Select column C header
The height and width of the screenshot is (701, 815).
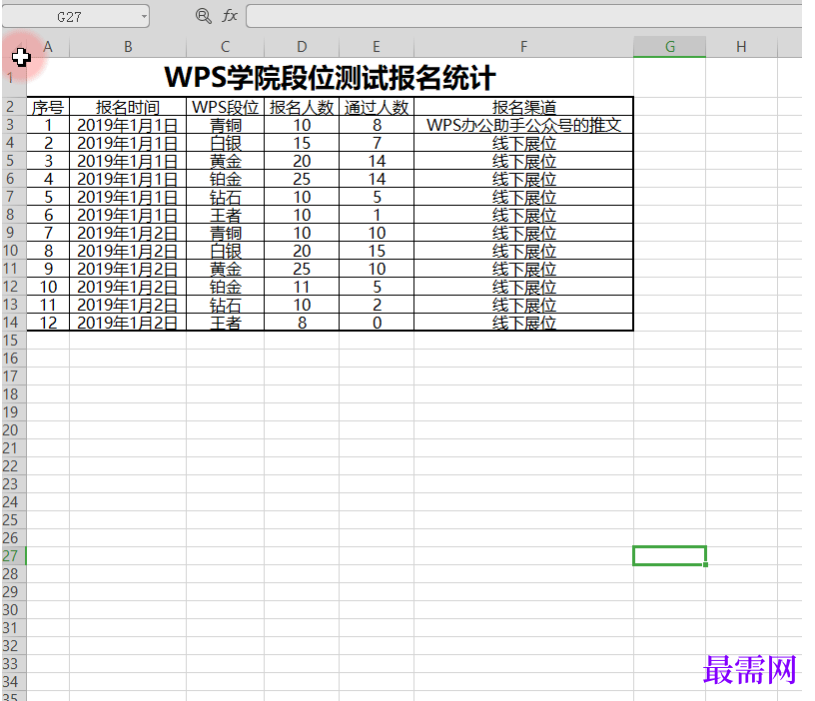tap(225, 47)
